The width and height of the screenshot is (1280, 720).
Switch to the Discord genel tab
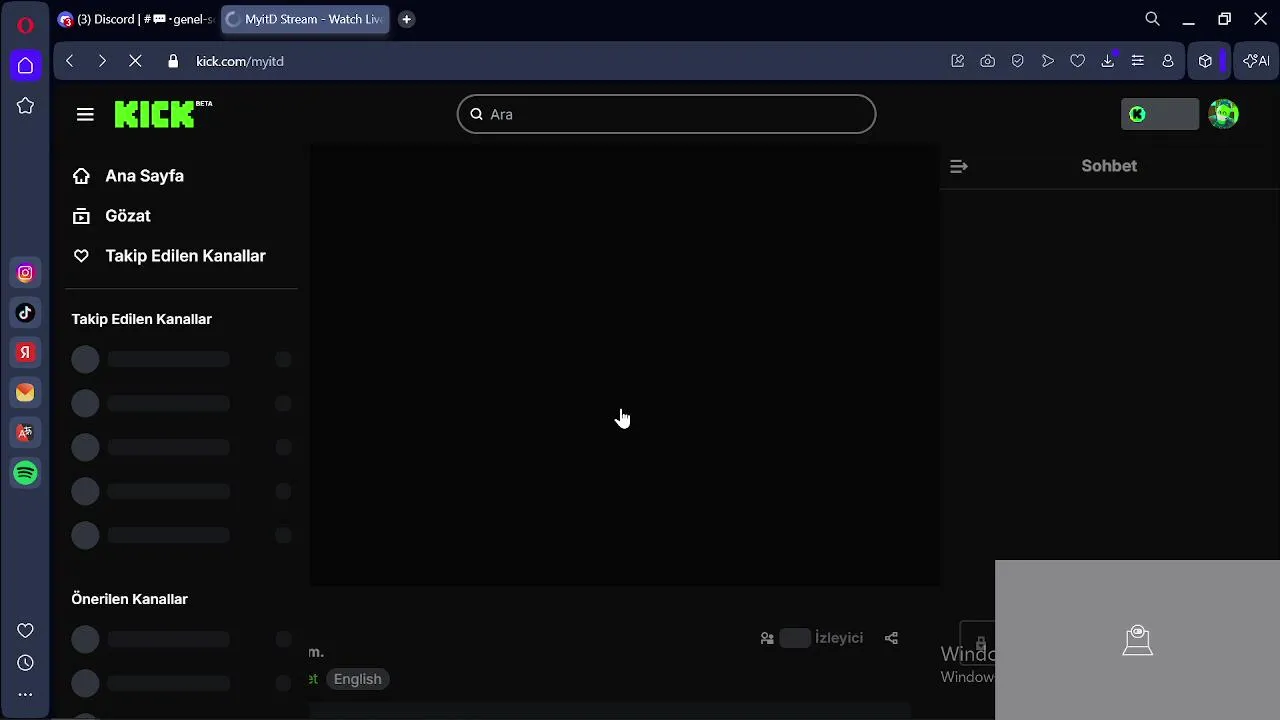135,19
